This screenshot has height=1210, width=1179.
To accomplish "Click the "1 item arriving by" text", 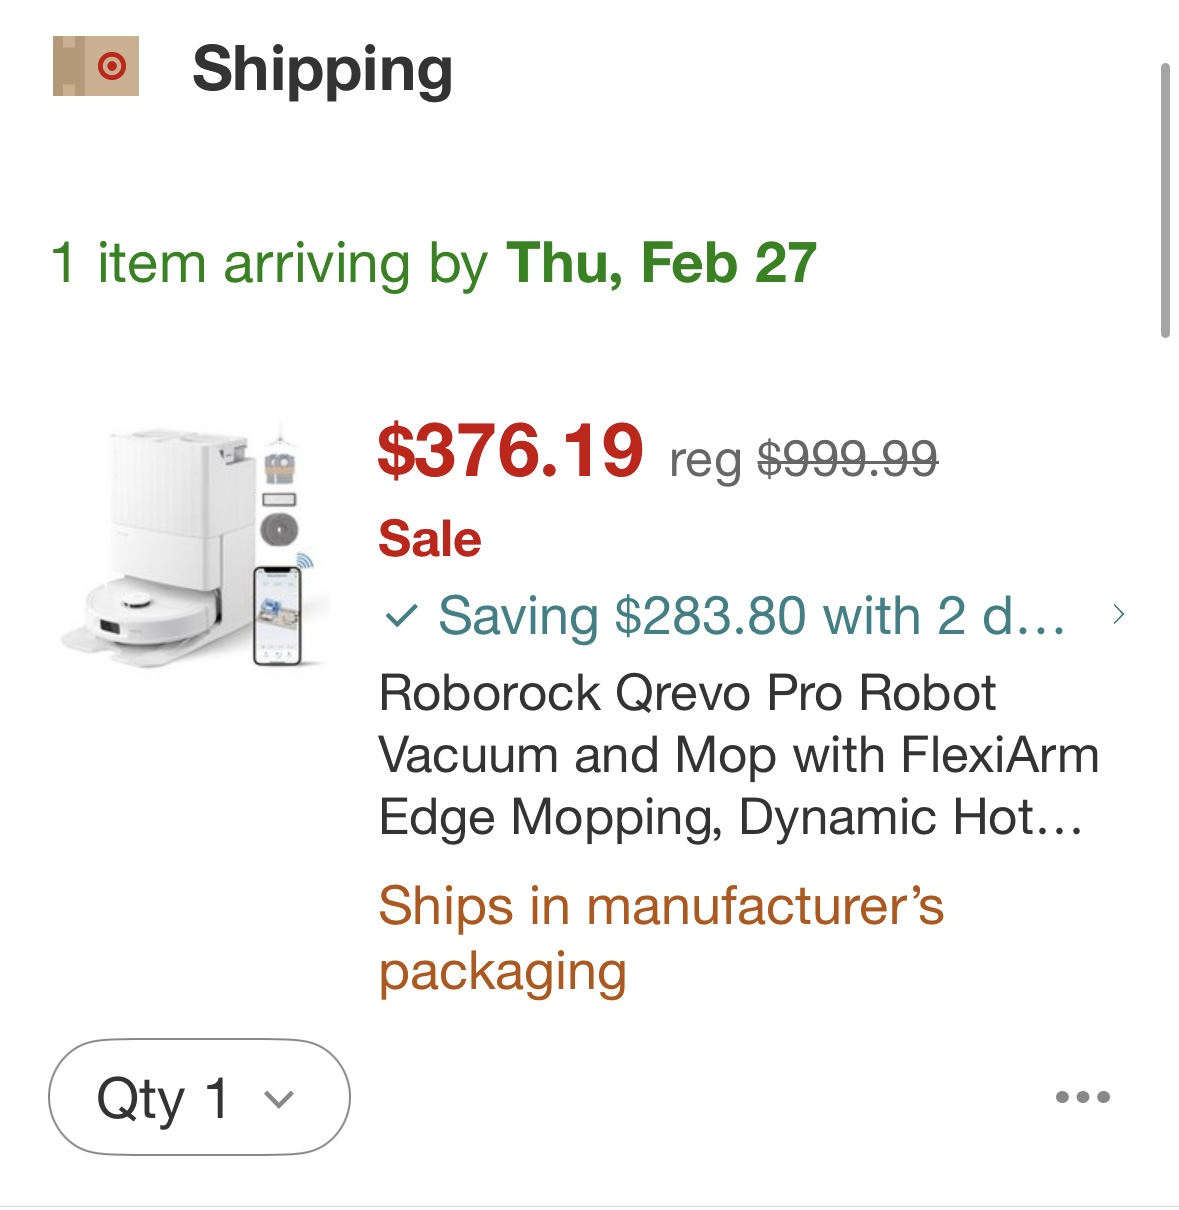I will point(270,264).
